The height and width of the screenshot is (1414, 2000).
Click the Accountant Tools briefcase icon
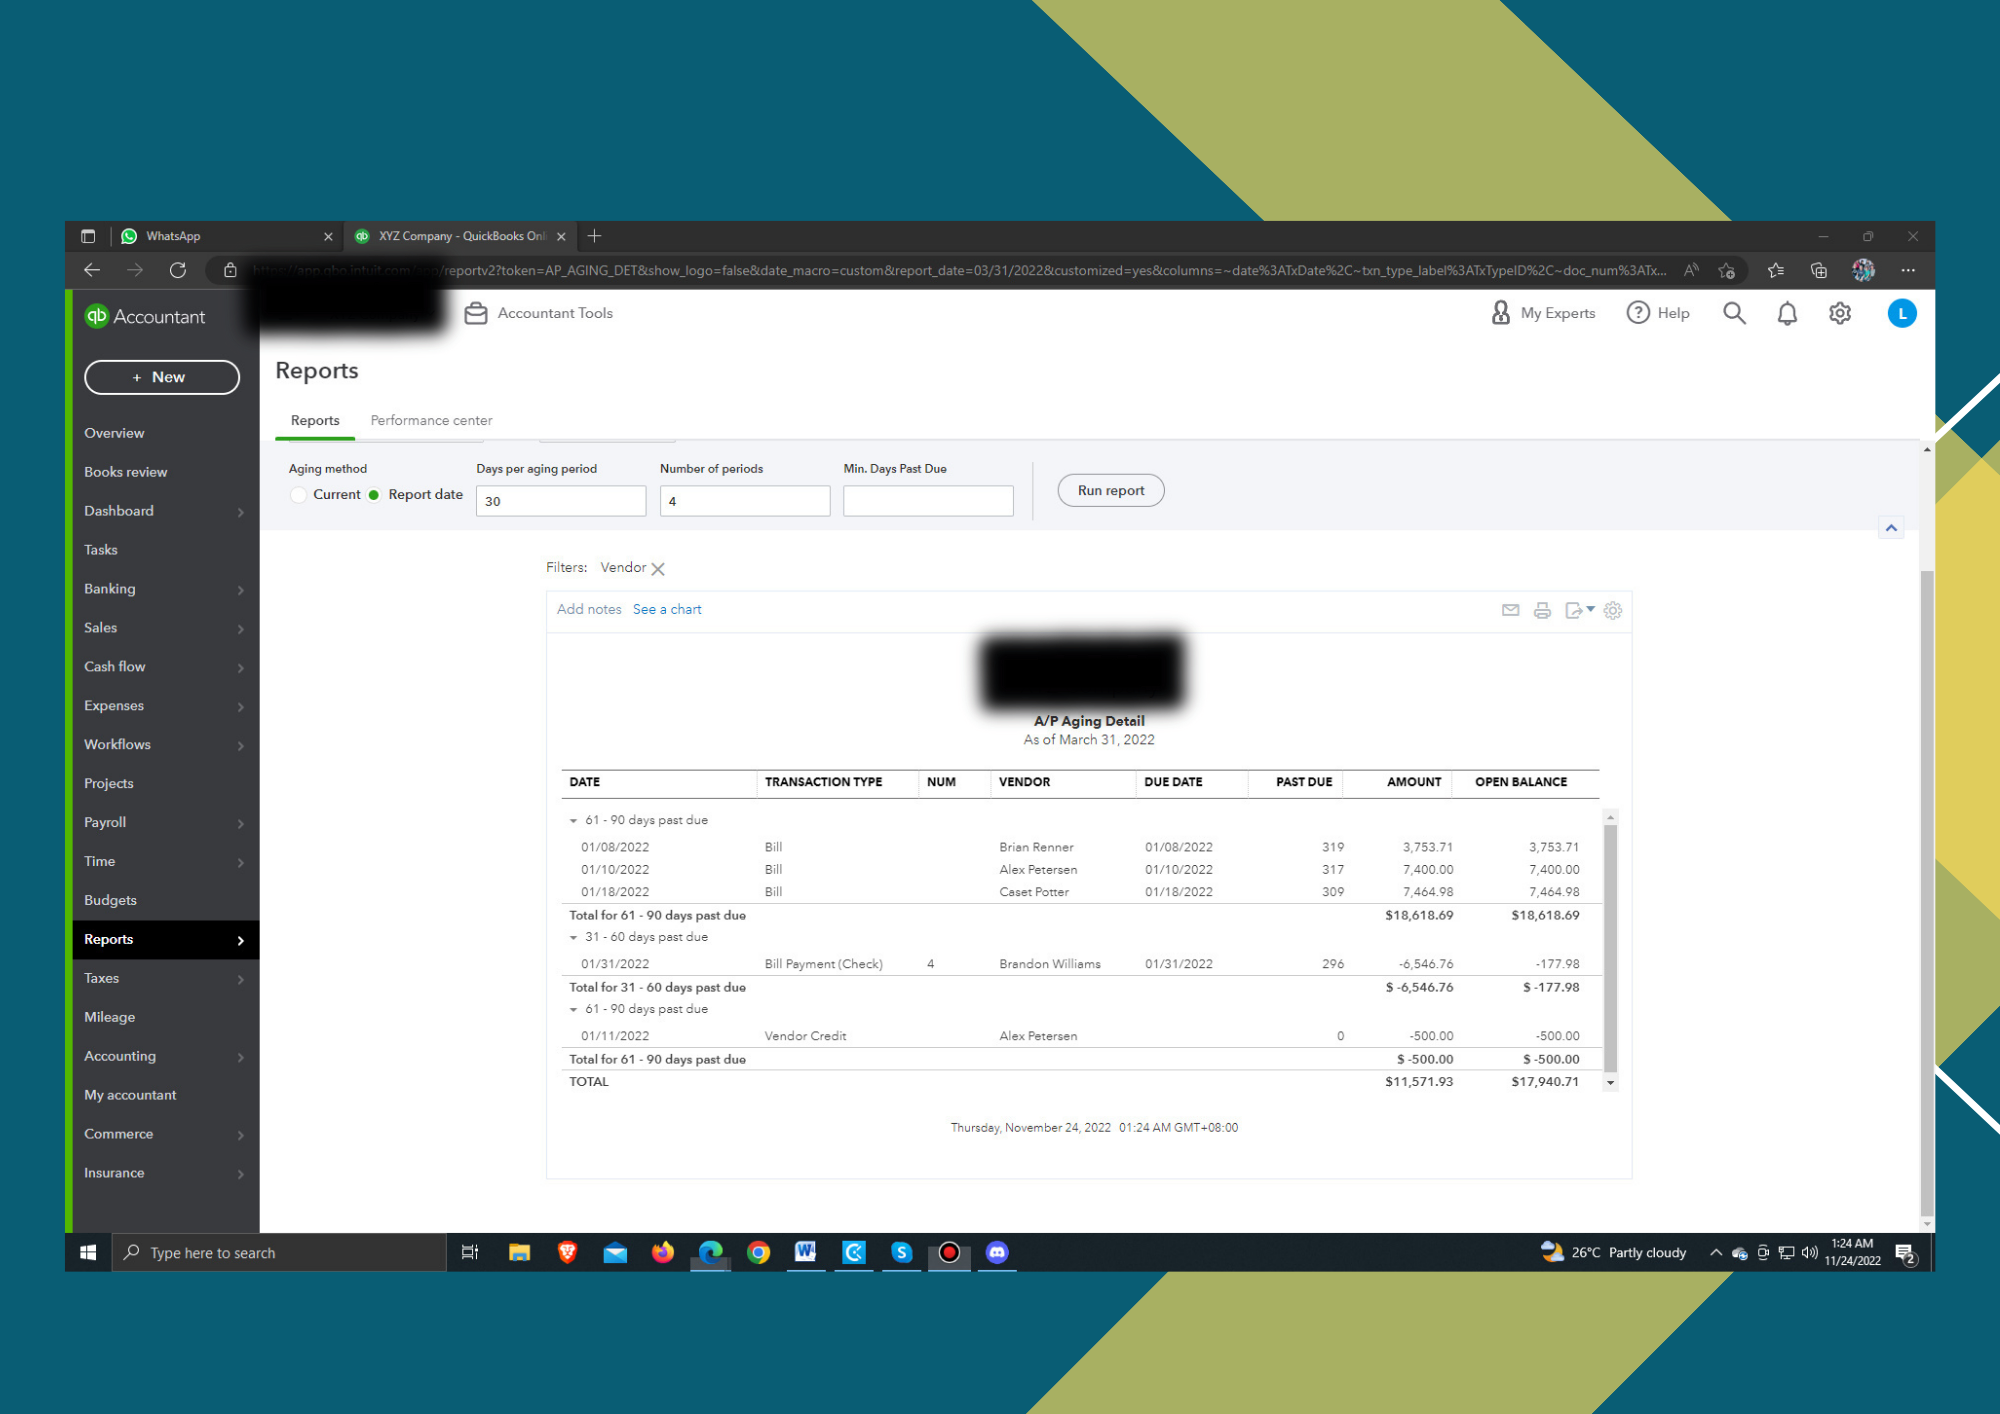point(476,314)
